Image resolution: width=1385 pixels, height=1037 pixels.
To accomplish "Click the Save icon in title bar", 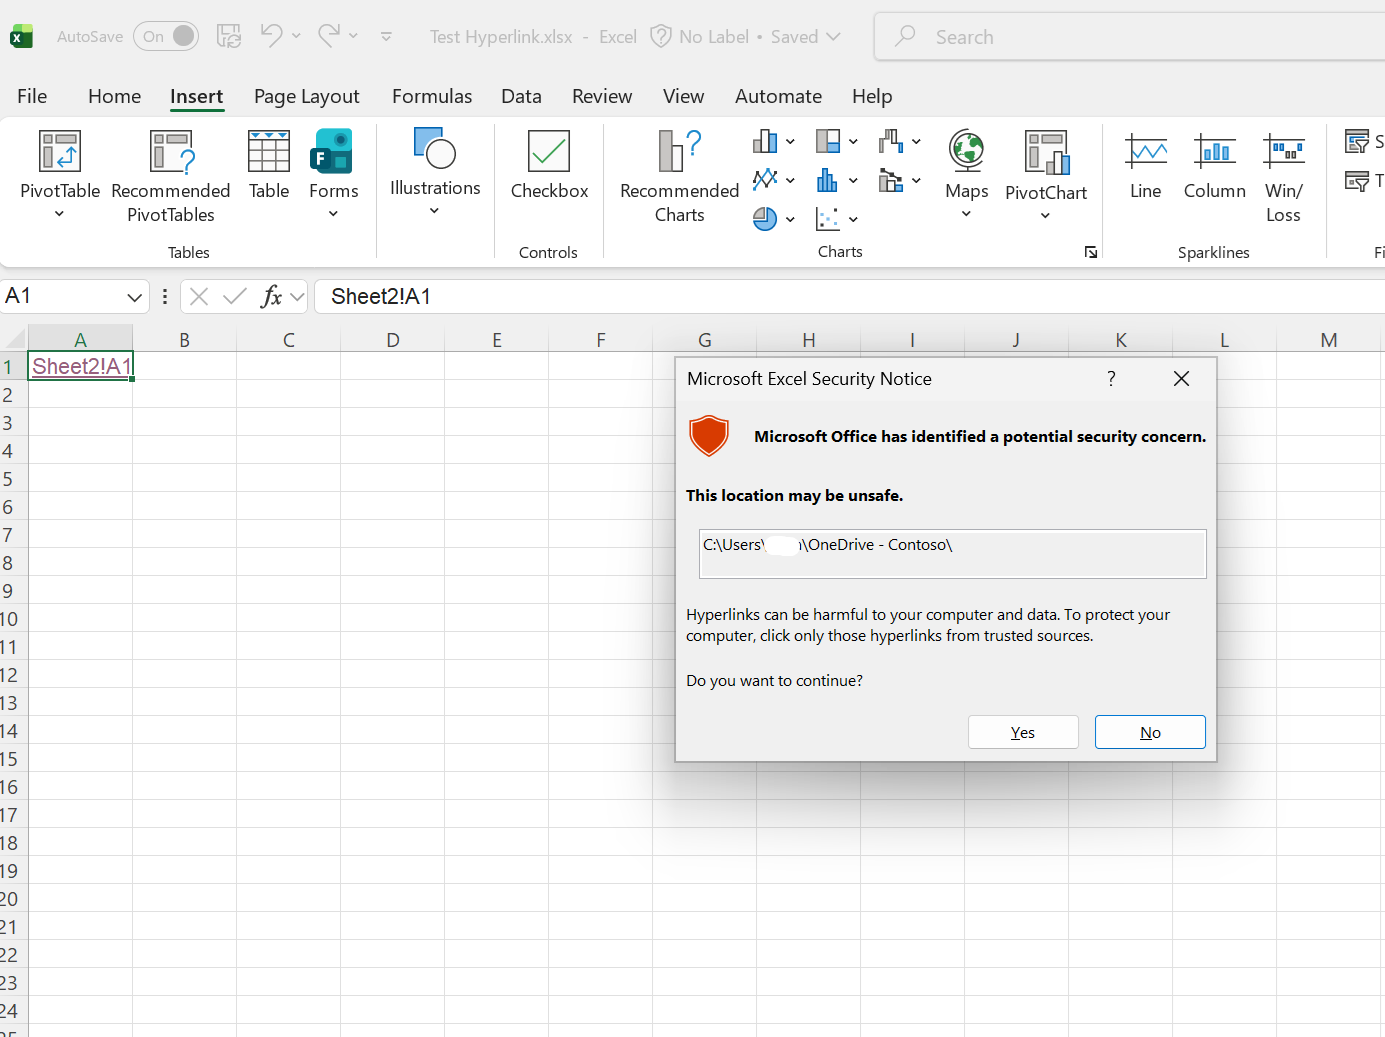I will click(x=229, y=37).
